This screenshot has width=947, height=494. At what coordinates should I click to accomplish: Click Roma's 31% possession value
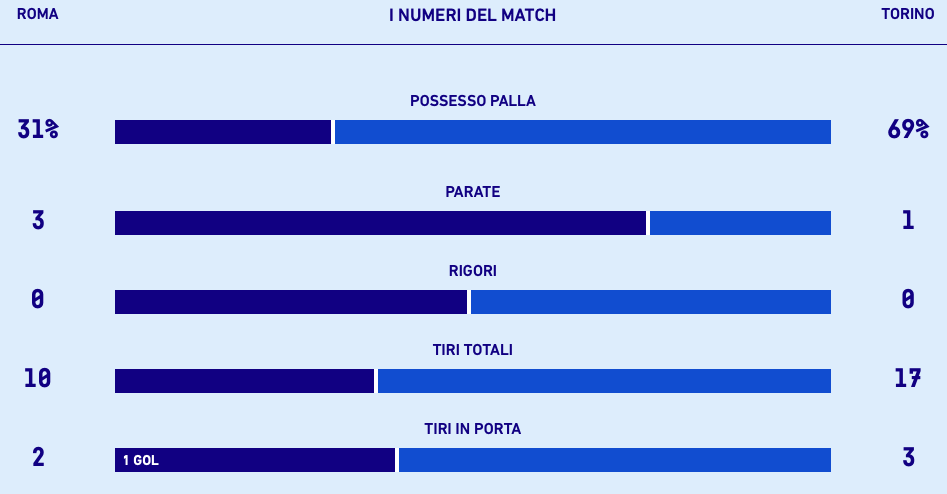[x=38, y=129]
